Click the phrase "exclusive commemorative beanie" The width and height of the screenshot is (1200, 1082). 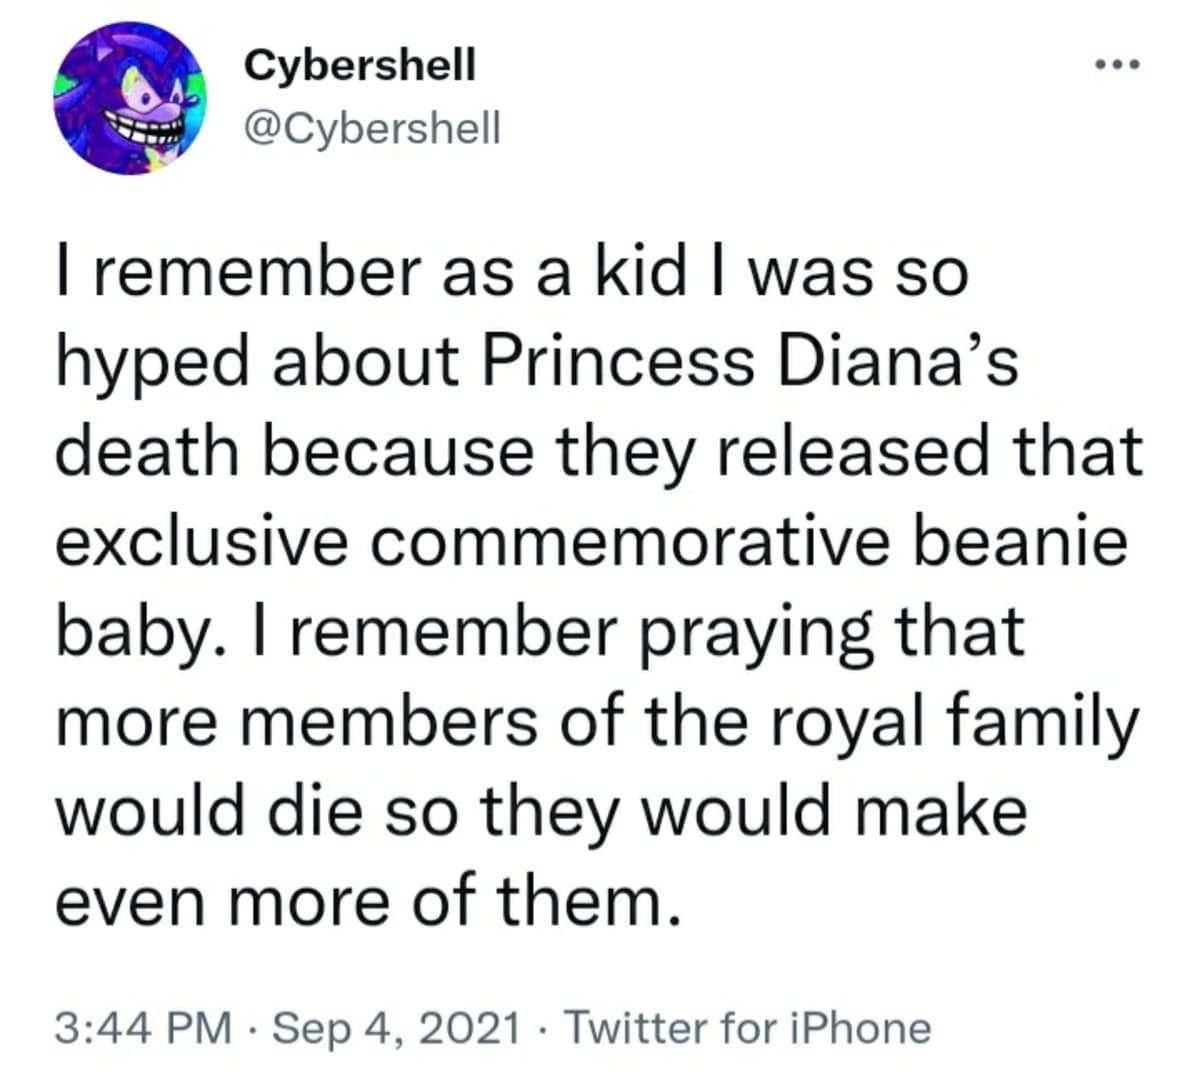pyautogui.click(x=590, y=542)
